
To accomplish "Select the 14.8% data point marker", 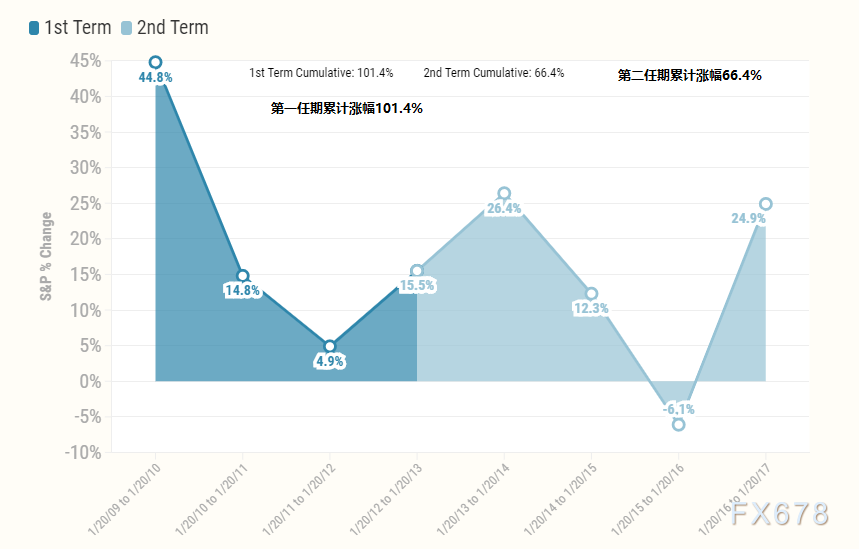I will (x=242, y=276).
